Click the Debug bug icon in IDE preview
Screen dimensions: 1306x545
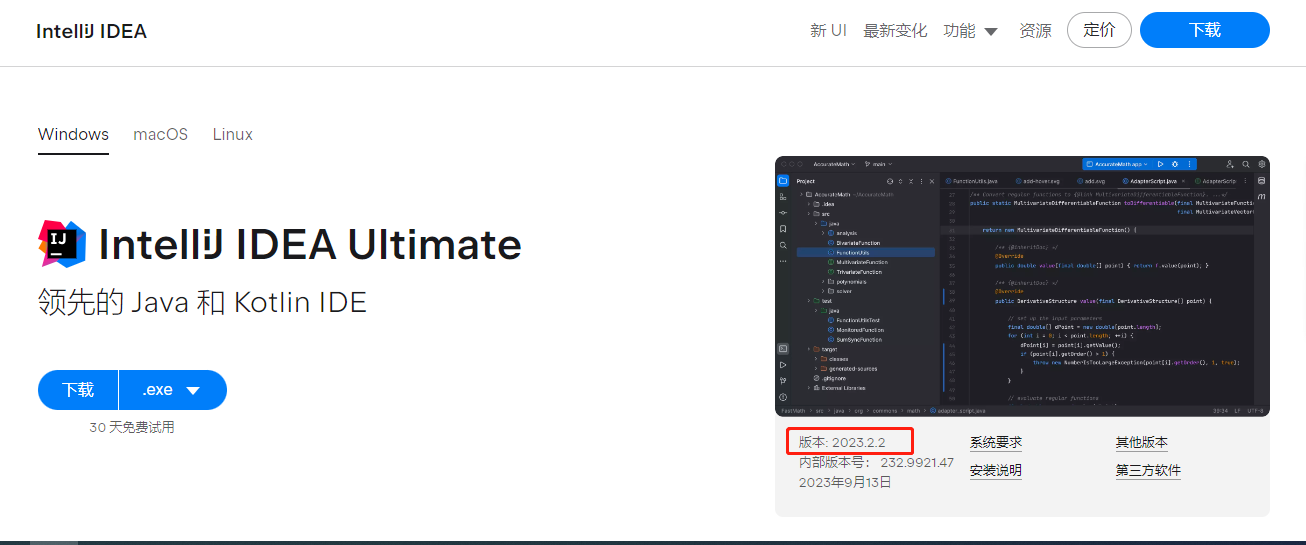tap(1175, 164)
